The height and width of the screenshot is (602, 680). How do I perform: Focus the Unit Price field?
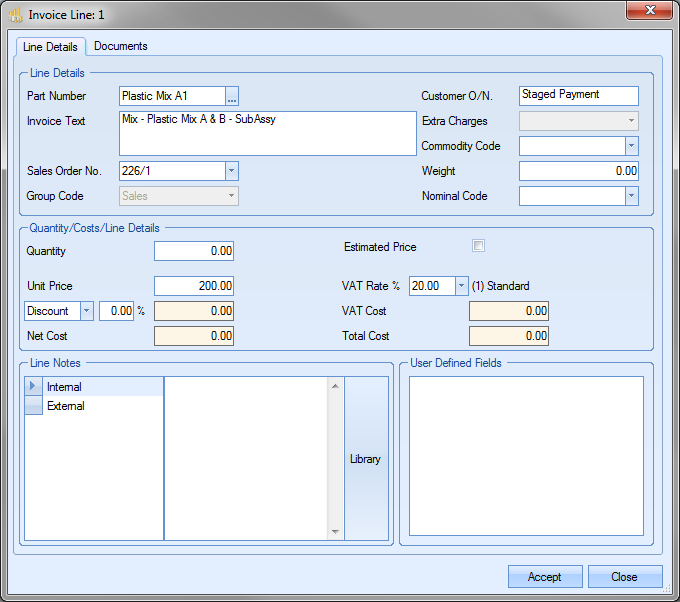194,286
